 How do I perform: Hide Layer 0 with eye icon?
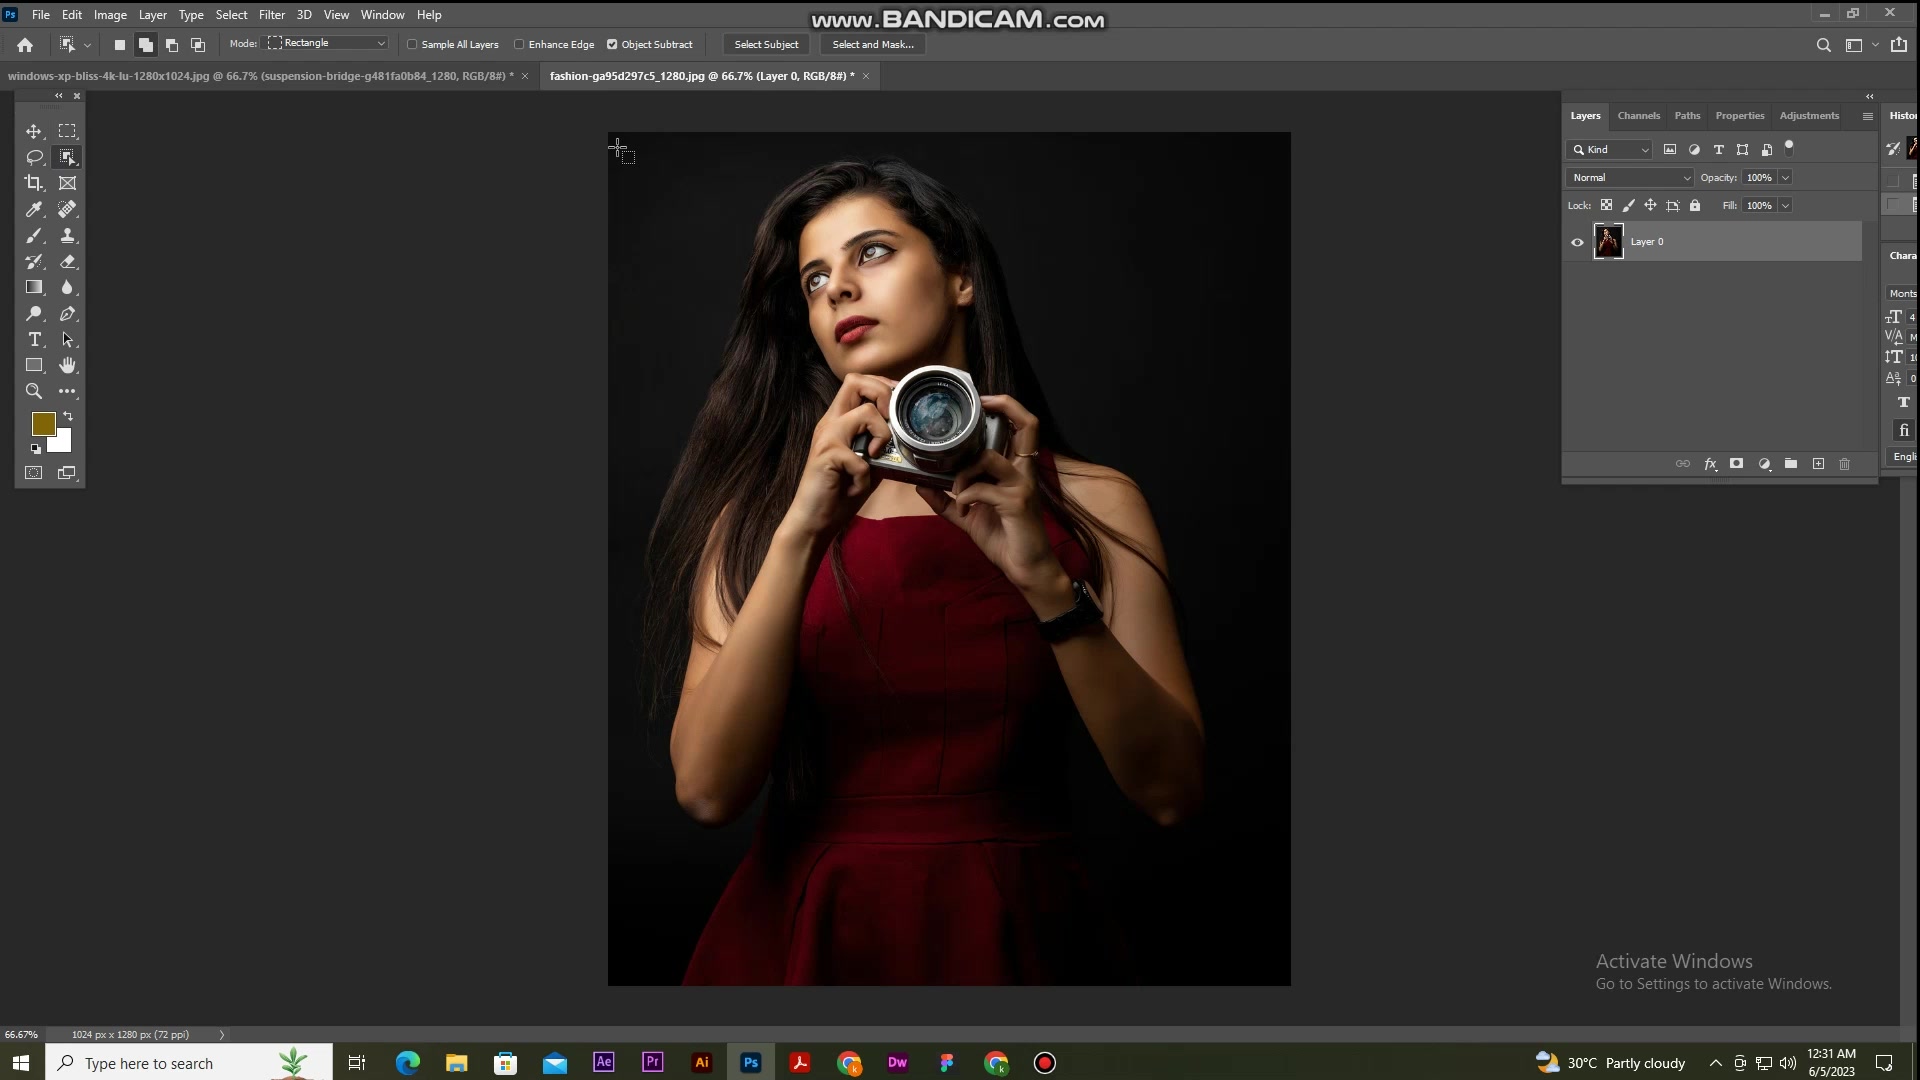coord(1578,242)
